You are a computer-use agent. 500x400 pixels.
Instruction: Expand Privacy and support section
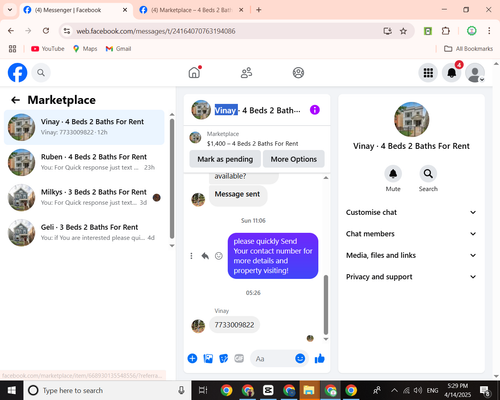pos(411,277)
